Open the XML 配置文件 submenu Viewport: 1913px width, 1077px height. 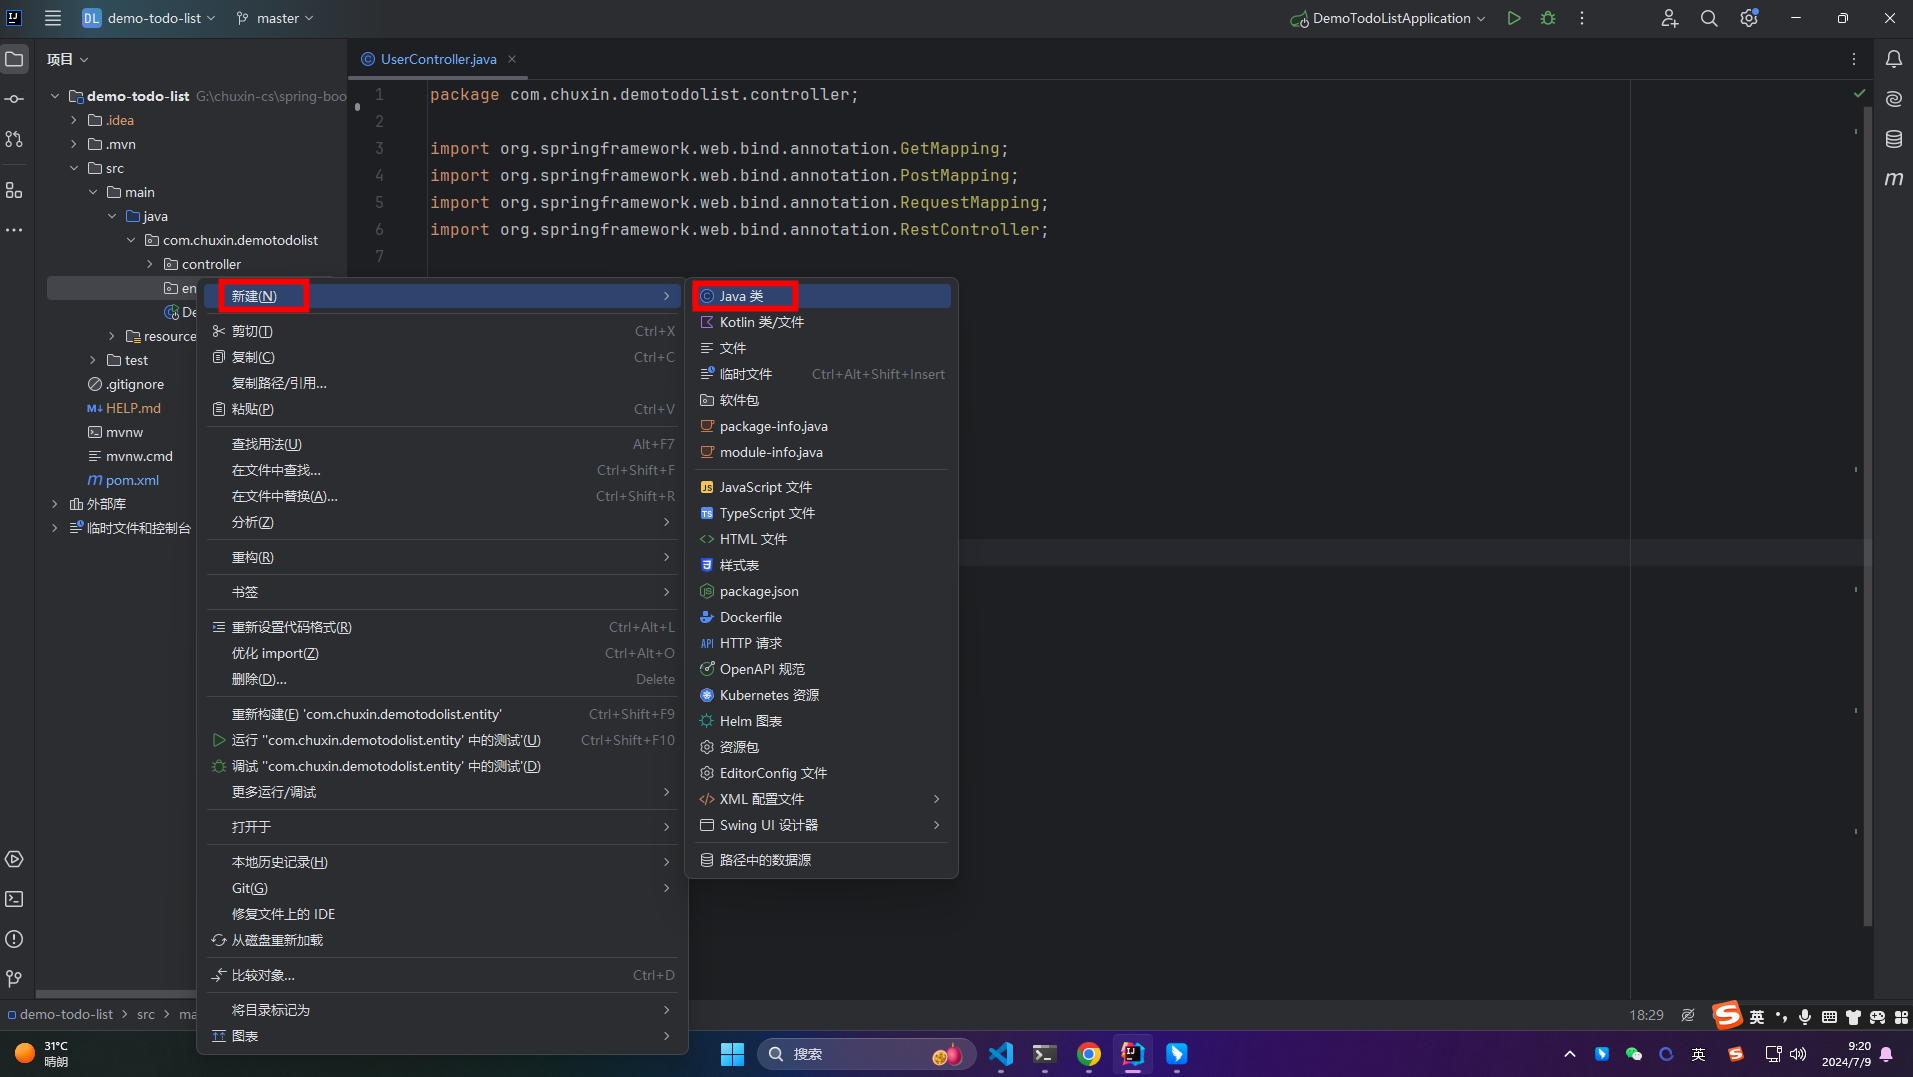click(821, 799)
